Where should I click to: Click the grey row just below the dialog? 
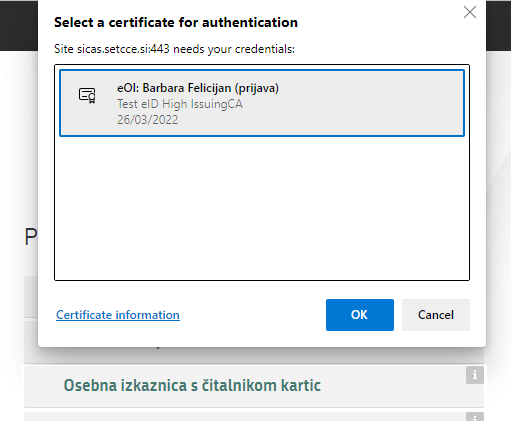pos(254,355)
